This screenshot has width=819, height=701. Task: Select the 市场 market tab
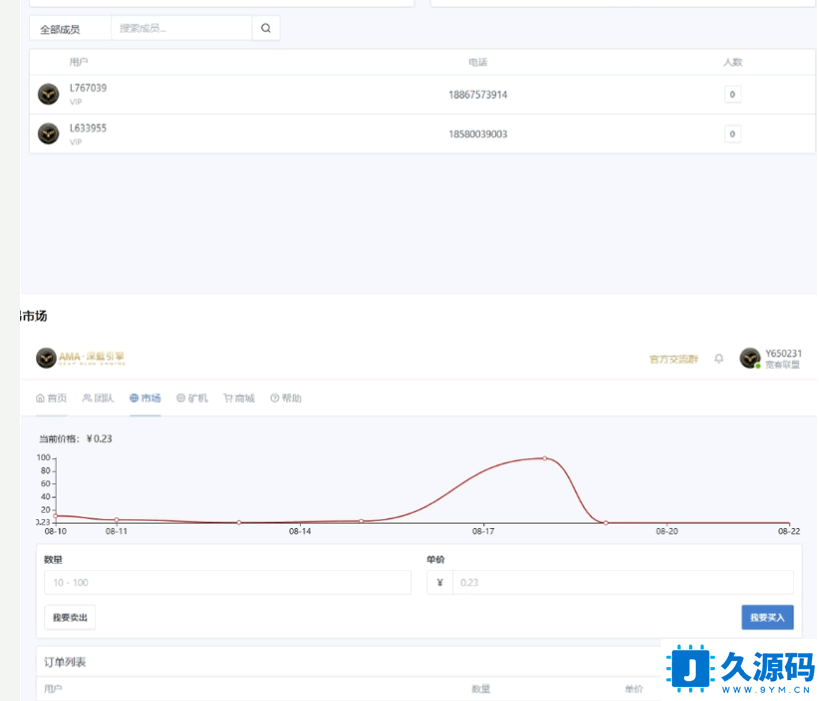pos(145,398)
